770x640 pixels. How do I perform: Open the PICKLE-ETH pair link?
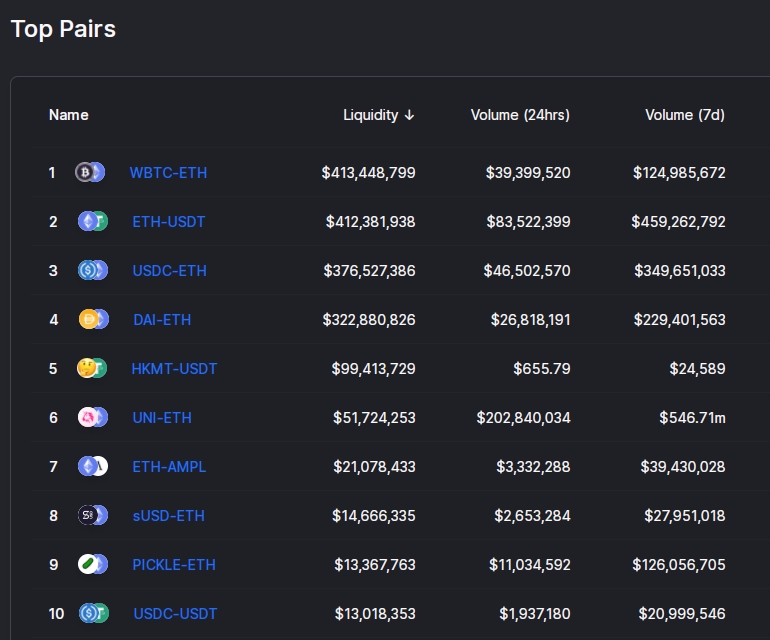coord(174,565)
